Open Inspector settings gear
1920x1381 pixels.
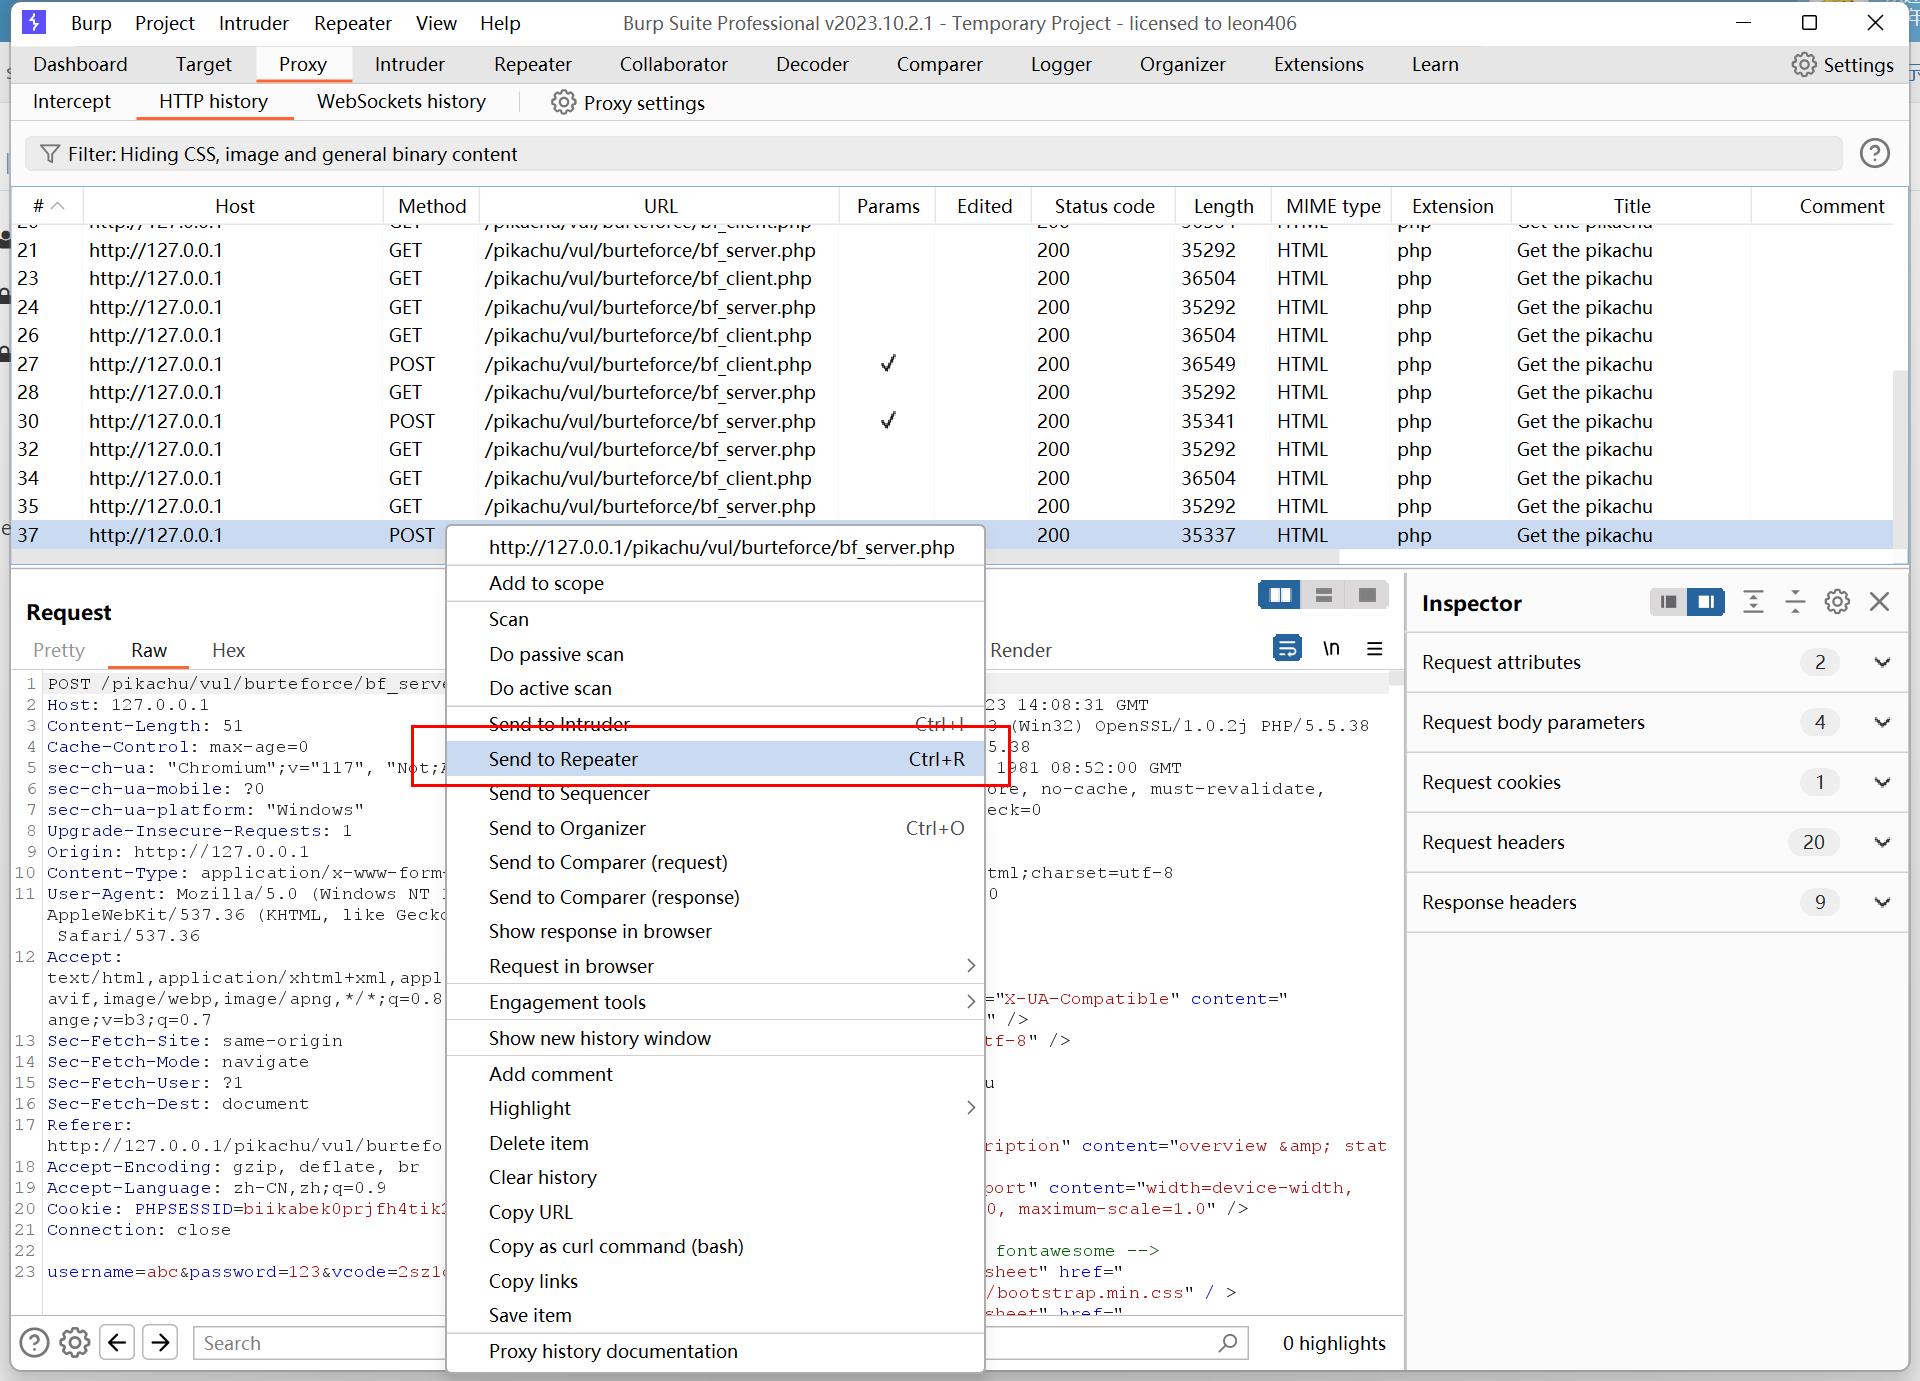pyautogui.click(x=1837, y=602)
